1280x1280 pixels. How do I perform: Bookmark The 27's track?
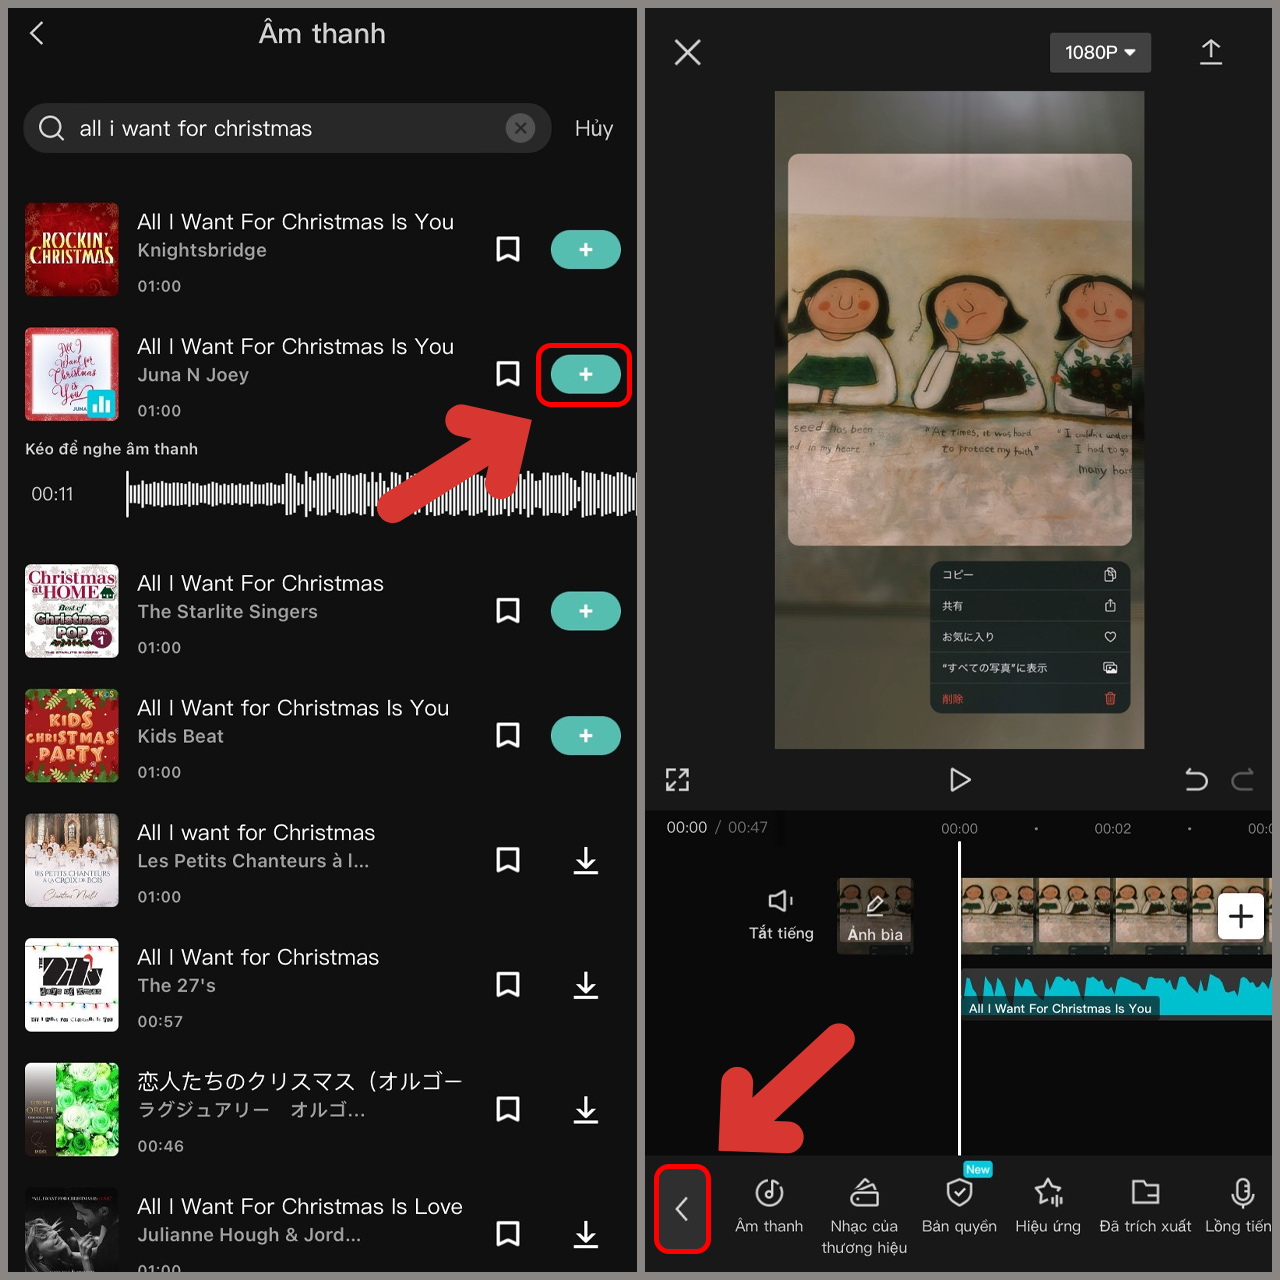pos(508,985)
